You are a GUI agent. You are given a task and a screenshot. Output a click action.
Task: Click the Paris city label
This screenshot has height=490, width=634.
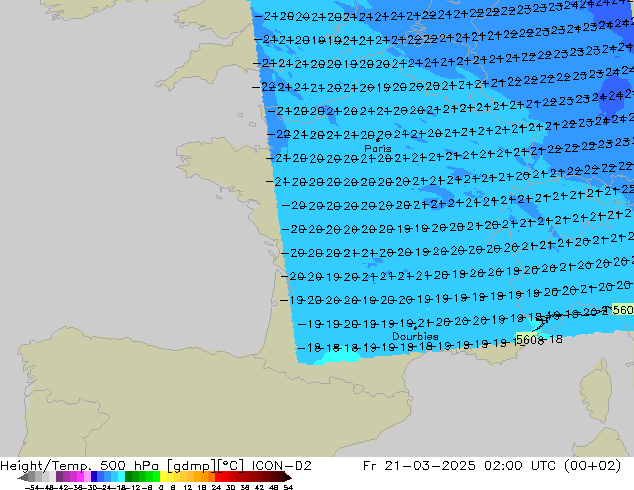tap(378, 148)
